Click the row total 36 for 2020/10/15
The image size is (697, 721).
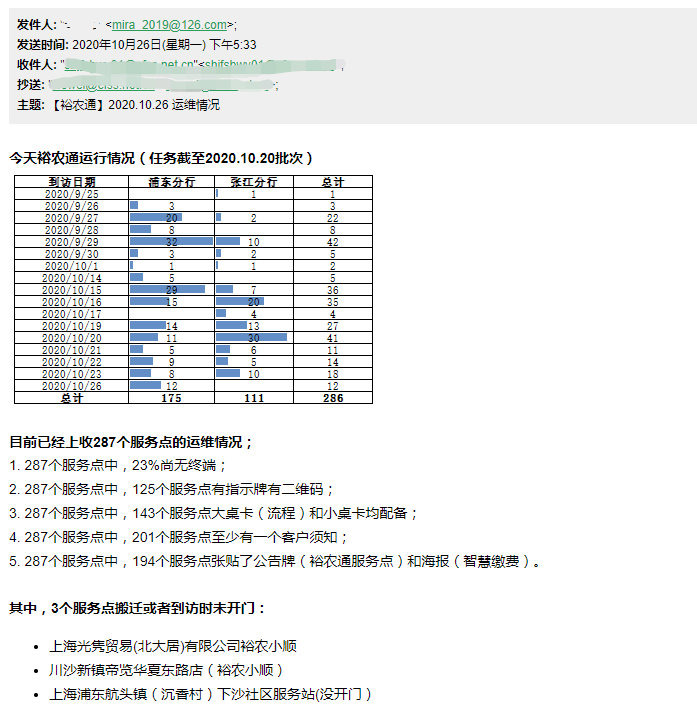(333, 290)
